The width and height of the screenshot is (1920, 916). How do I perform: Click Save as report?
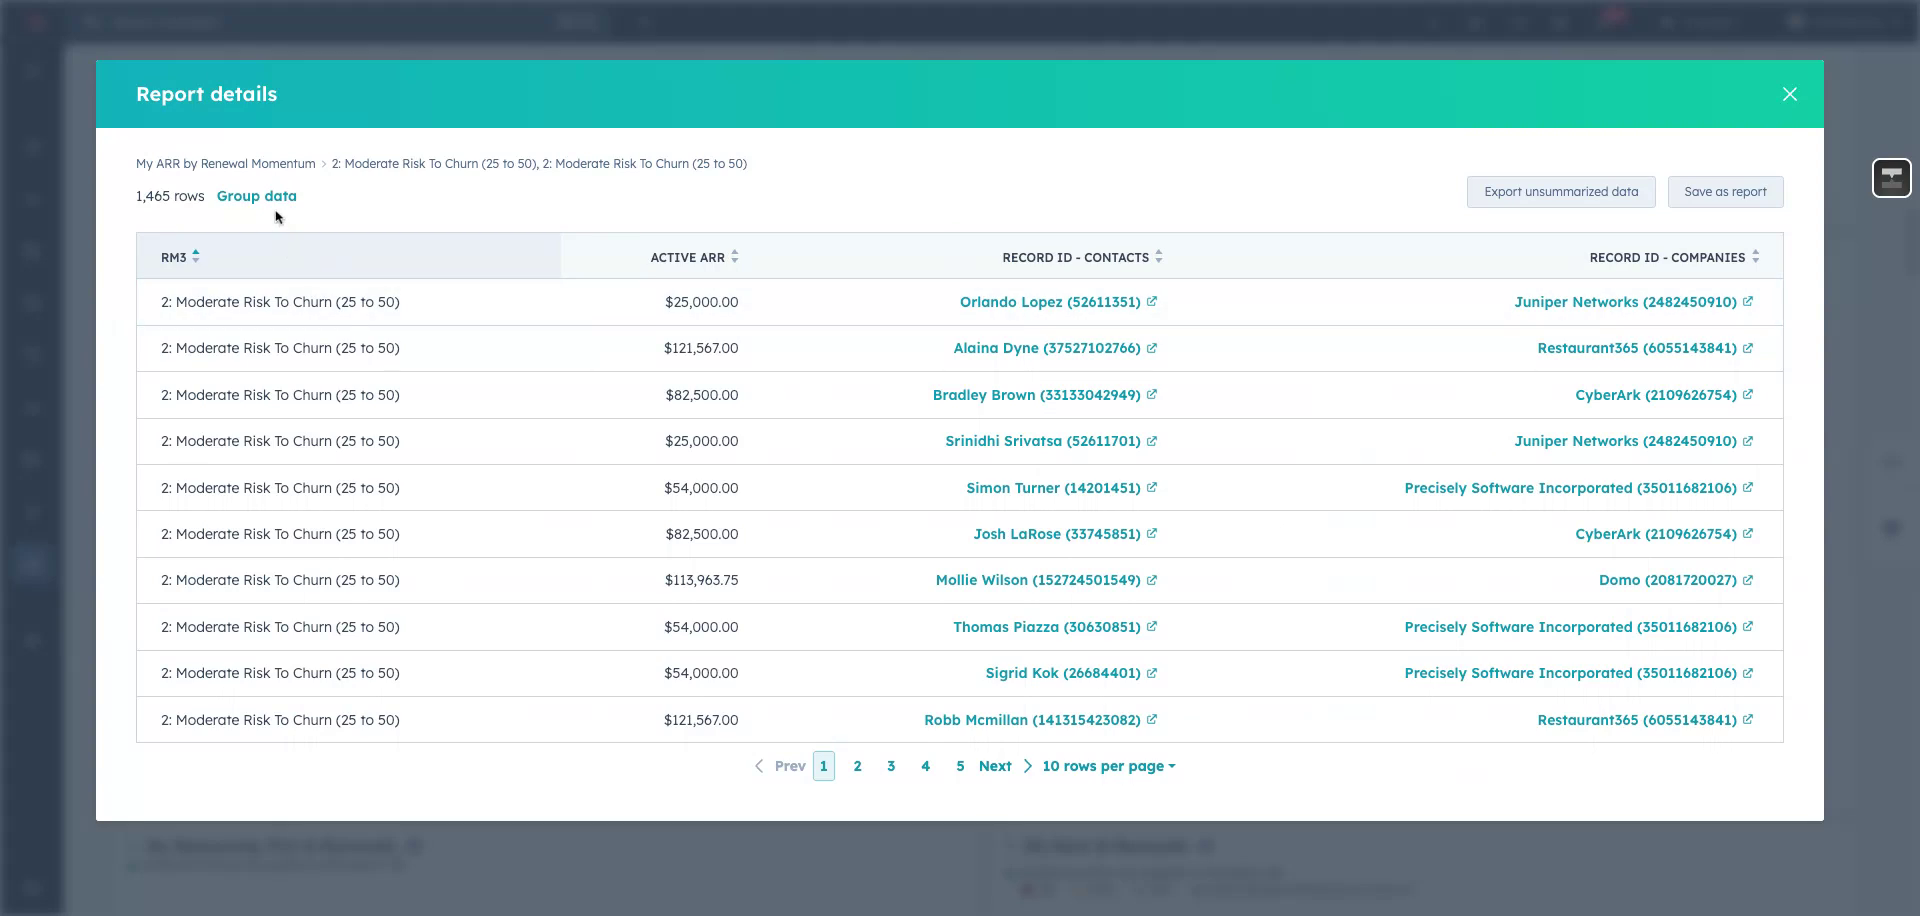tap(1725, 191)
